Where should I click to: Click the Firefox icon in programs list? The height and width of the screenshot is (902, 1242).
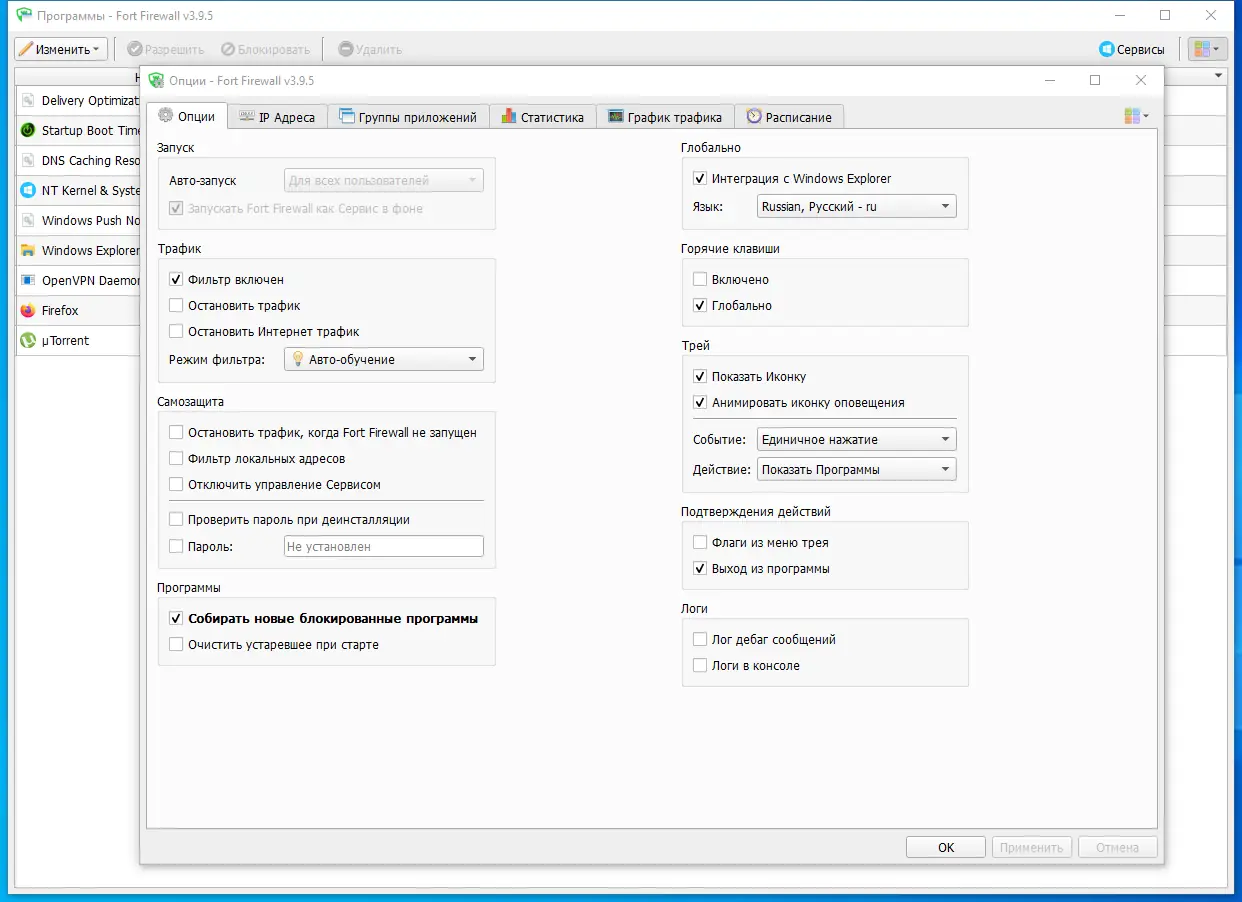27,310
